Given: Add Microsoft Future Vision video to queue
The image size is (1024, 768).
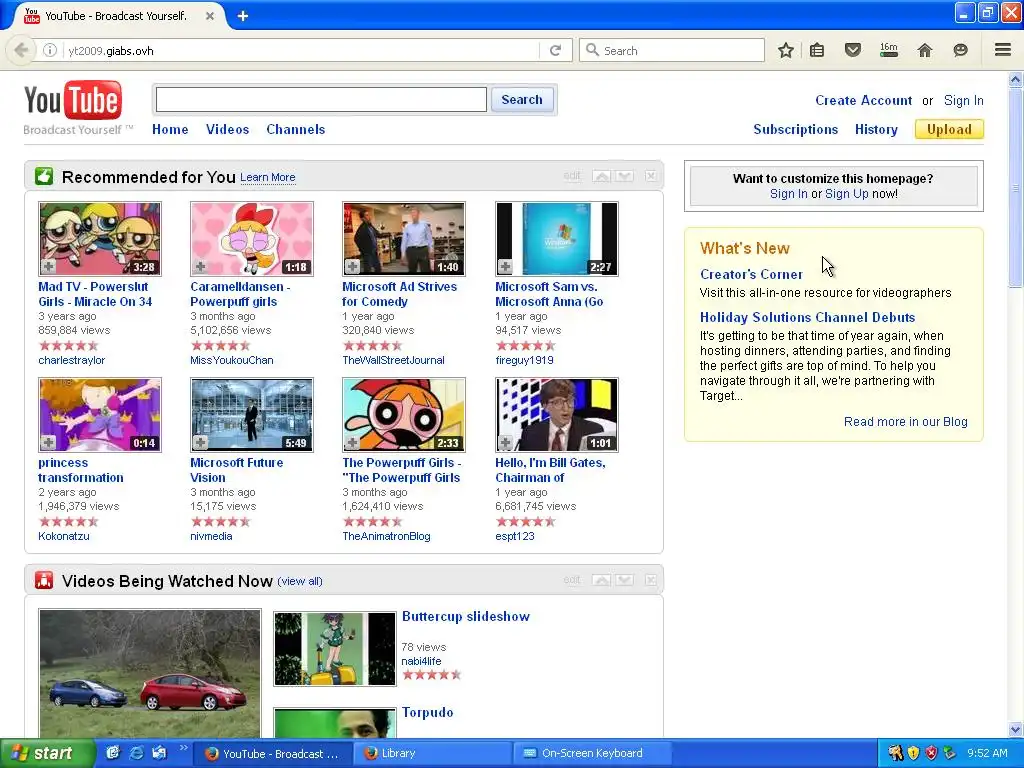Looking at the screenshot, I should click(x=200, y=443).
